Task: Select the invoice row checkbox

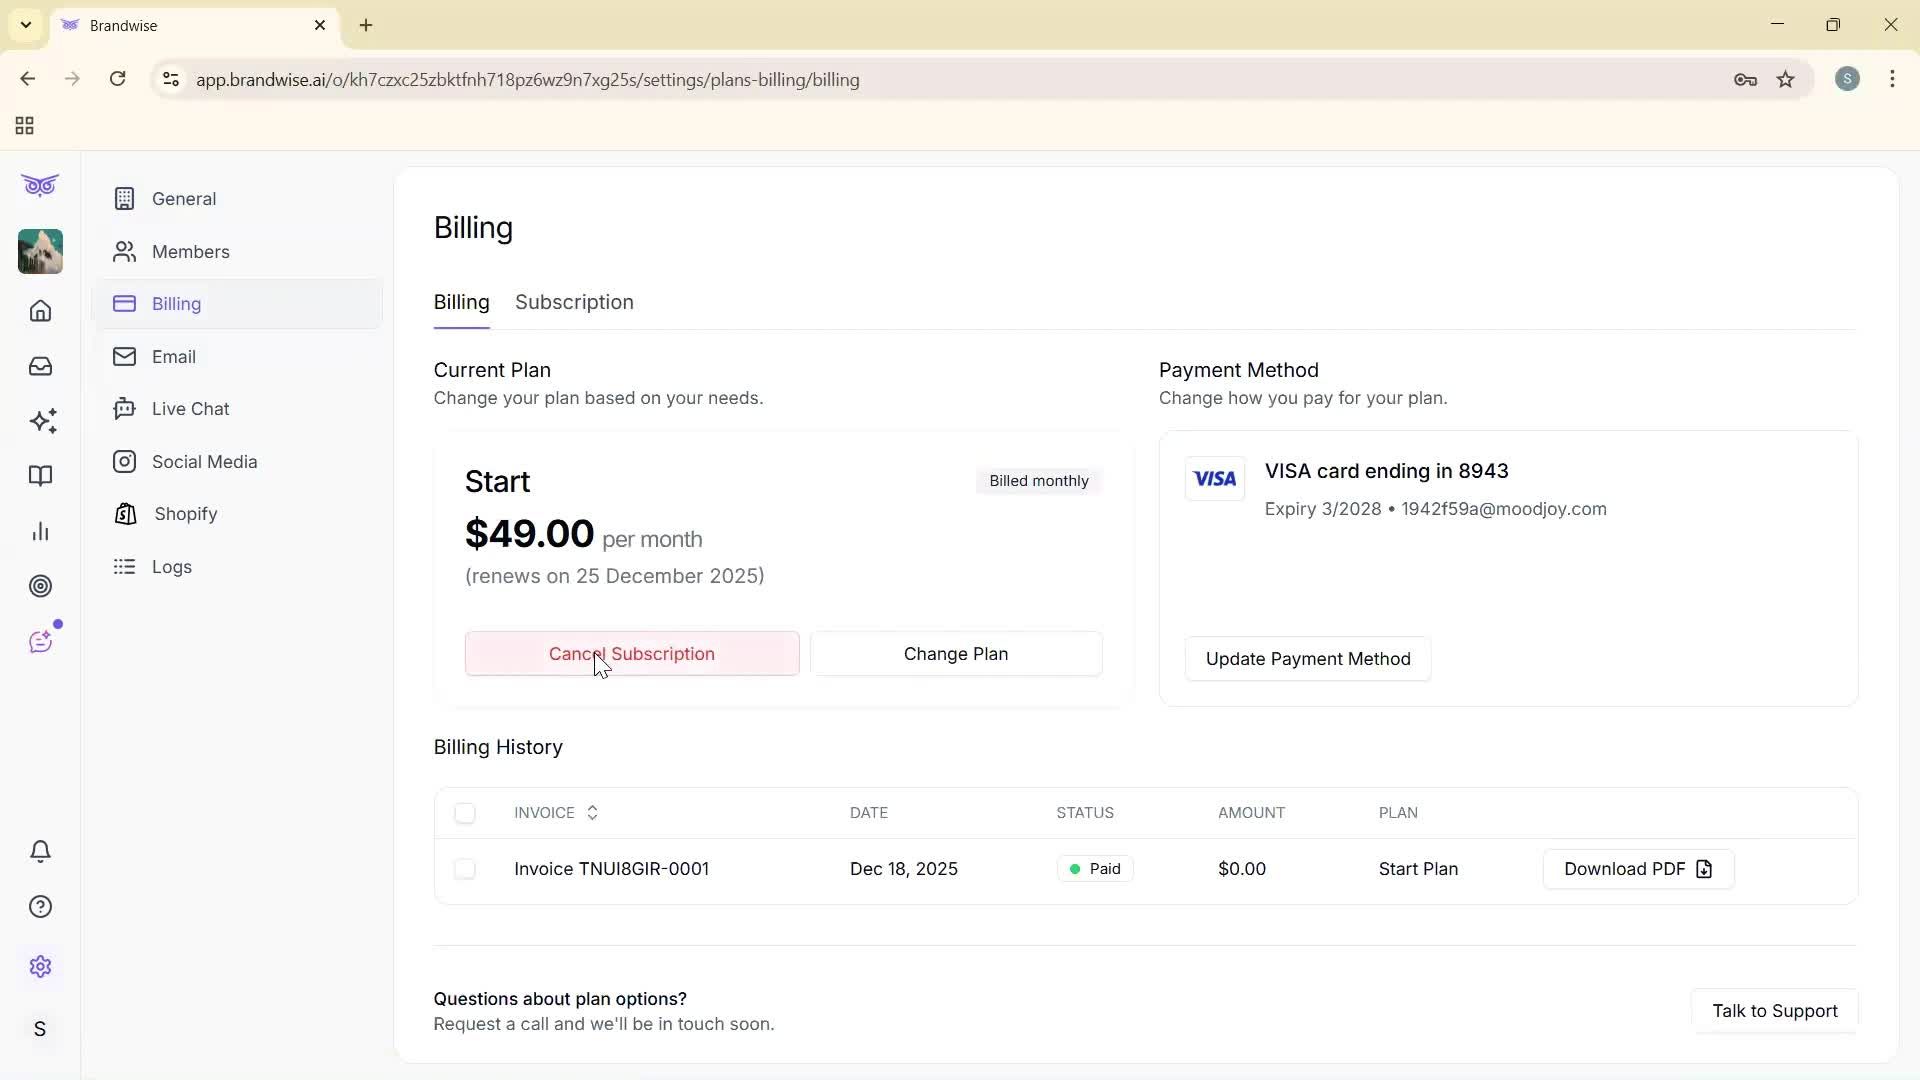Action: coord(465,869)
